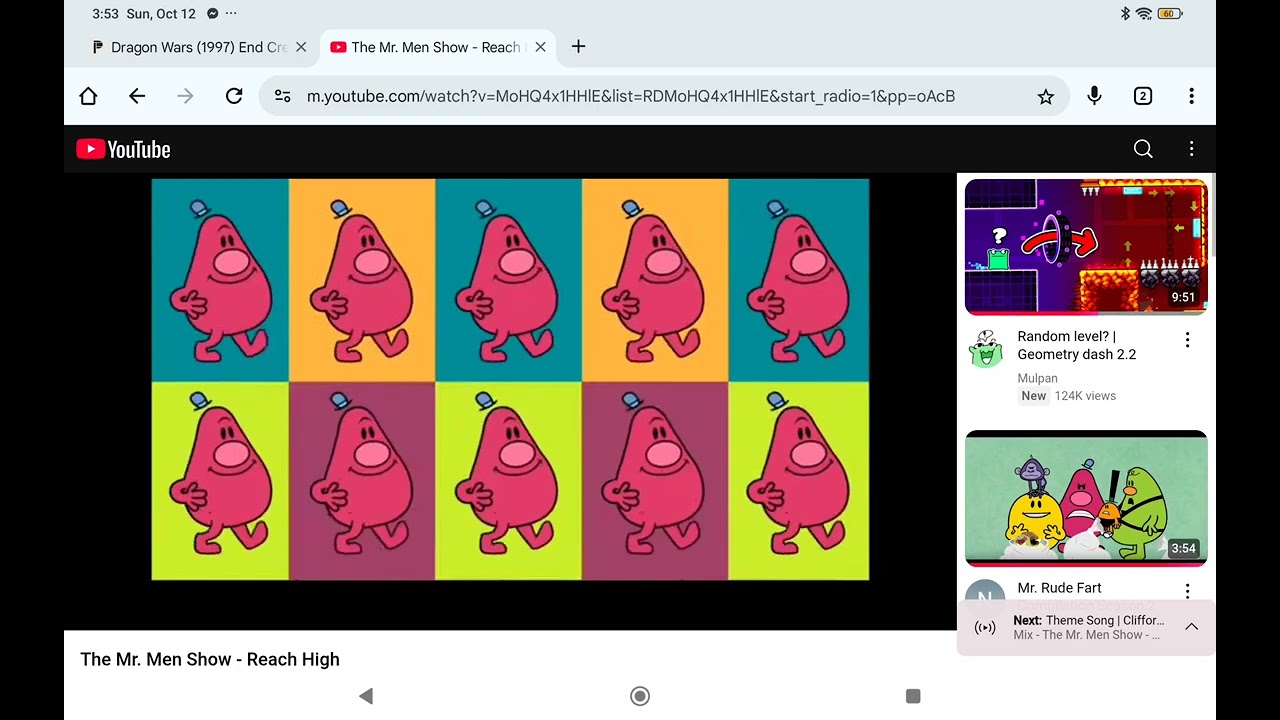Tap the Mr. Men video player

[x=510, y=379]
